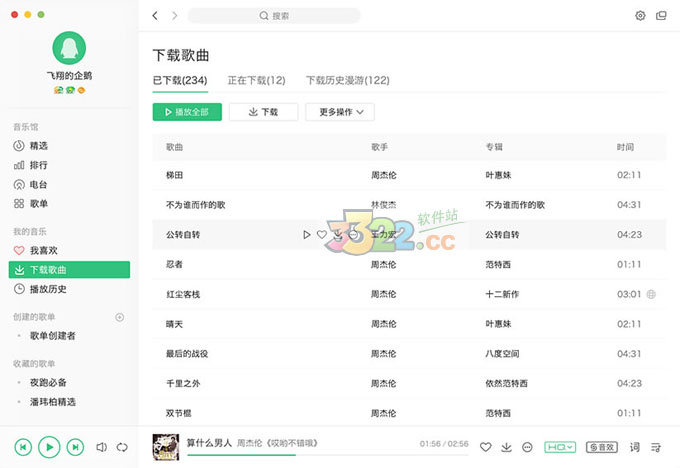This screenshot has height=468, width=680.
Task: Switch to 下载历史漫游(122) tab
Action: [x=348, y=81]
